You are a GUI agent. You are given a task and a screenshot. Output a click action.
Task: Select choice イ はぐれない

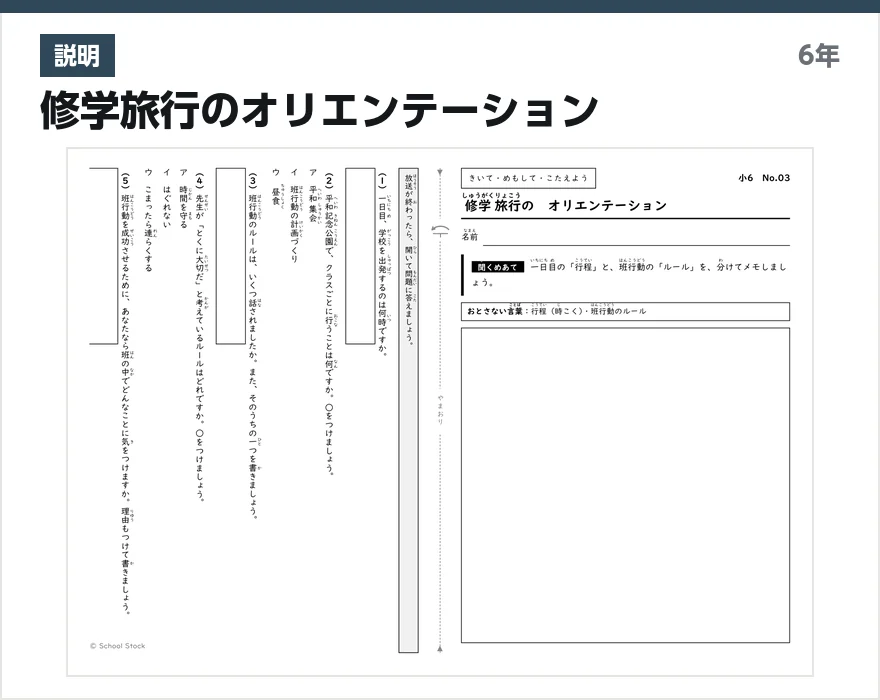tap(166, 198)
